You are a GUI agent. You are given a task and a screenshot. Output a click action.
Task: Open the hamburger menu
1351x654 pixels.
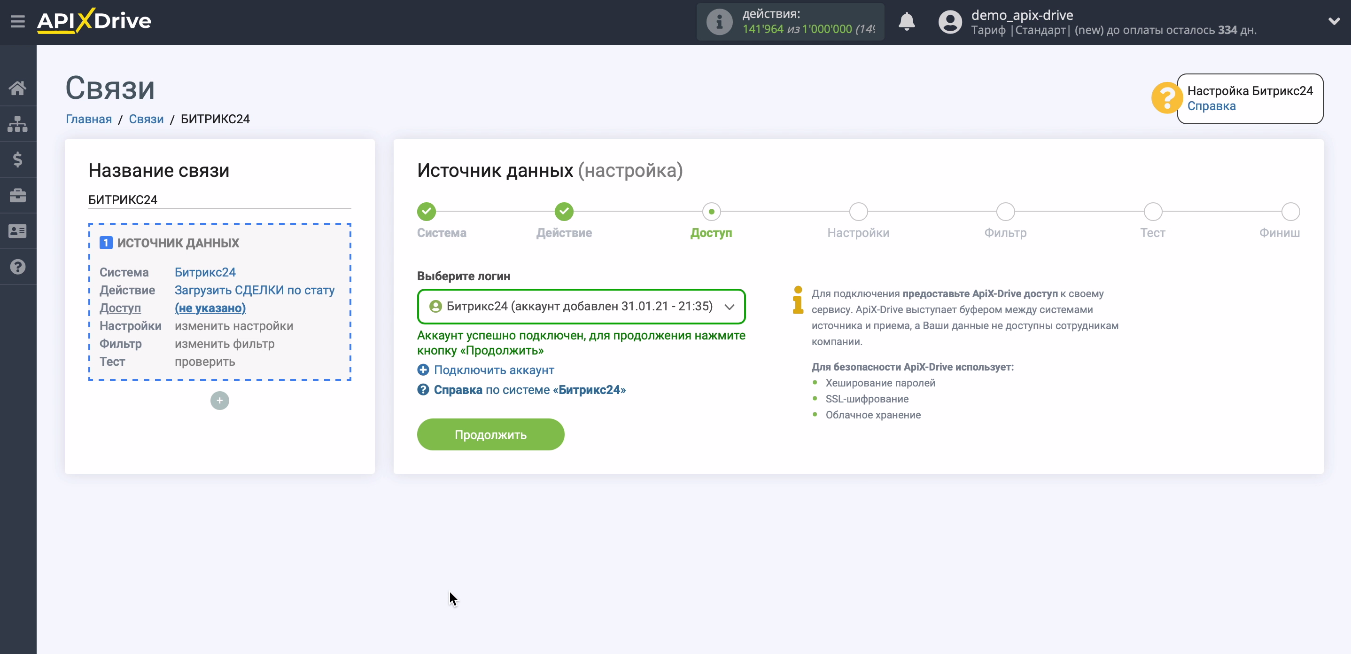(17, 21)
